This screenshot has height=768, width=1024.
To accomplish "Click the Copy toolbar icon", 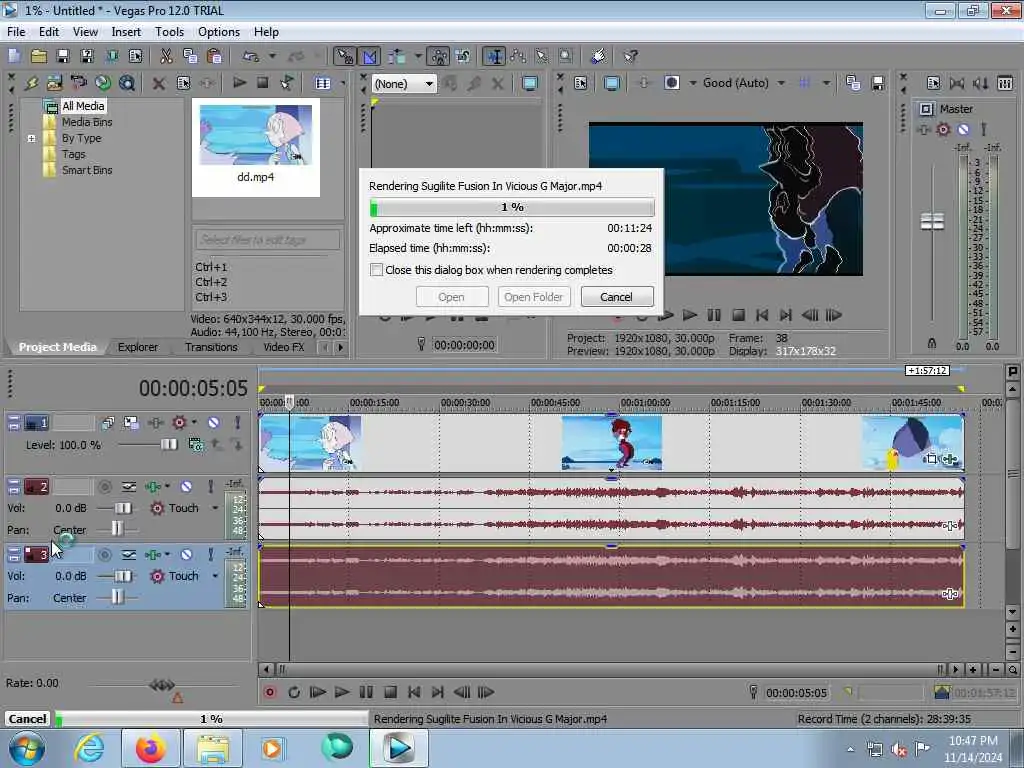I will click(x=190, y=56).
